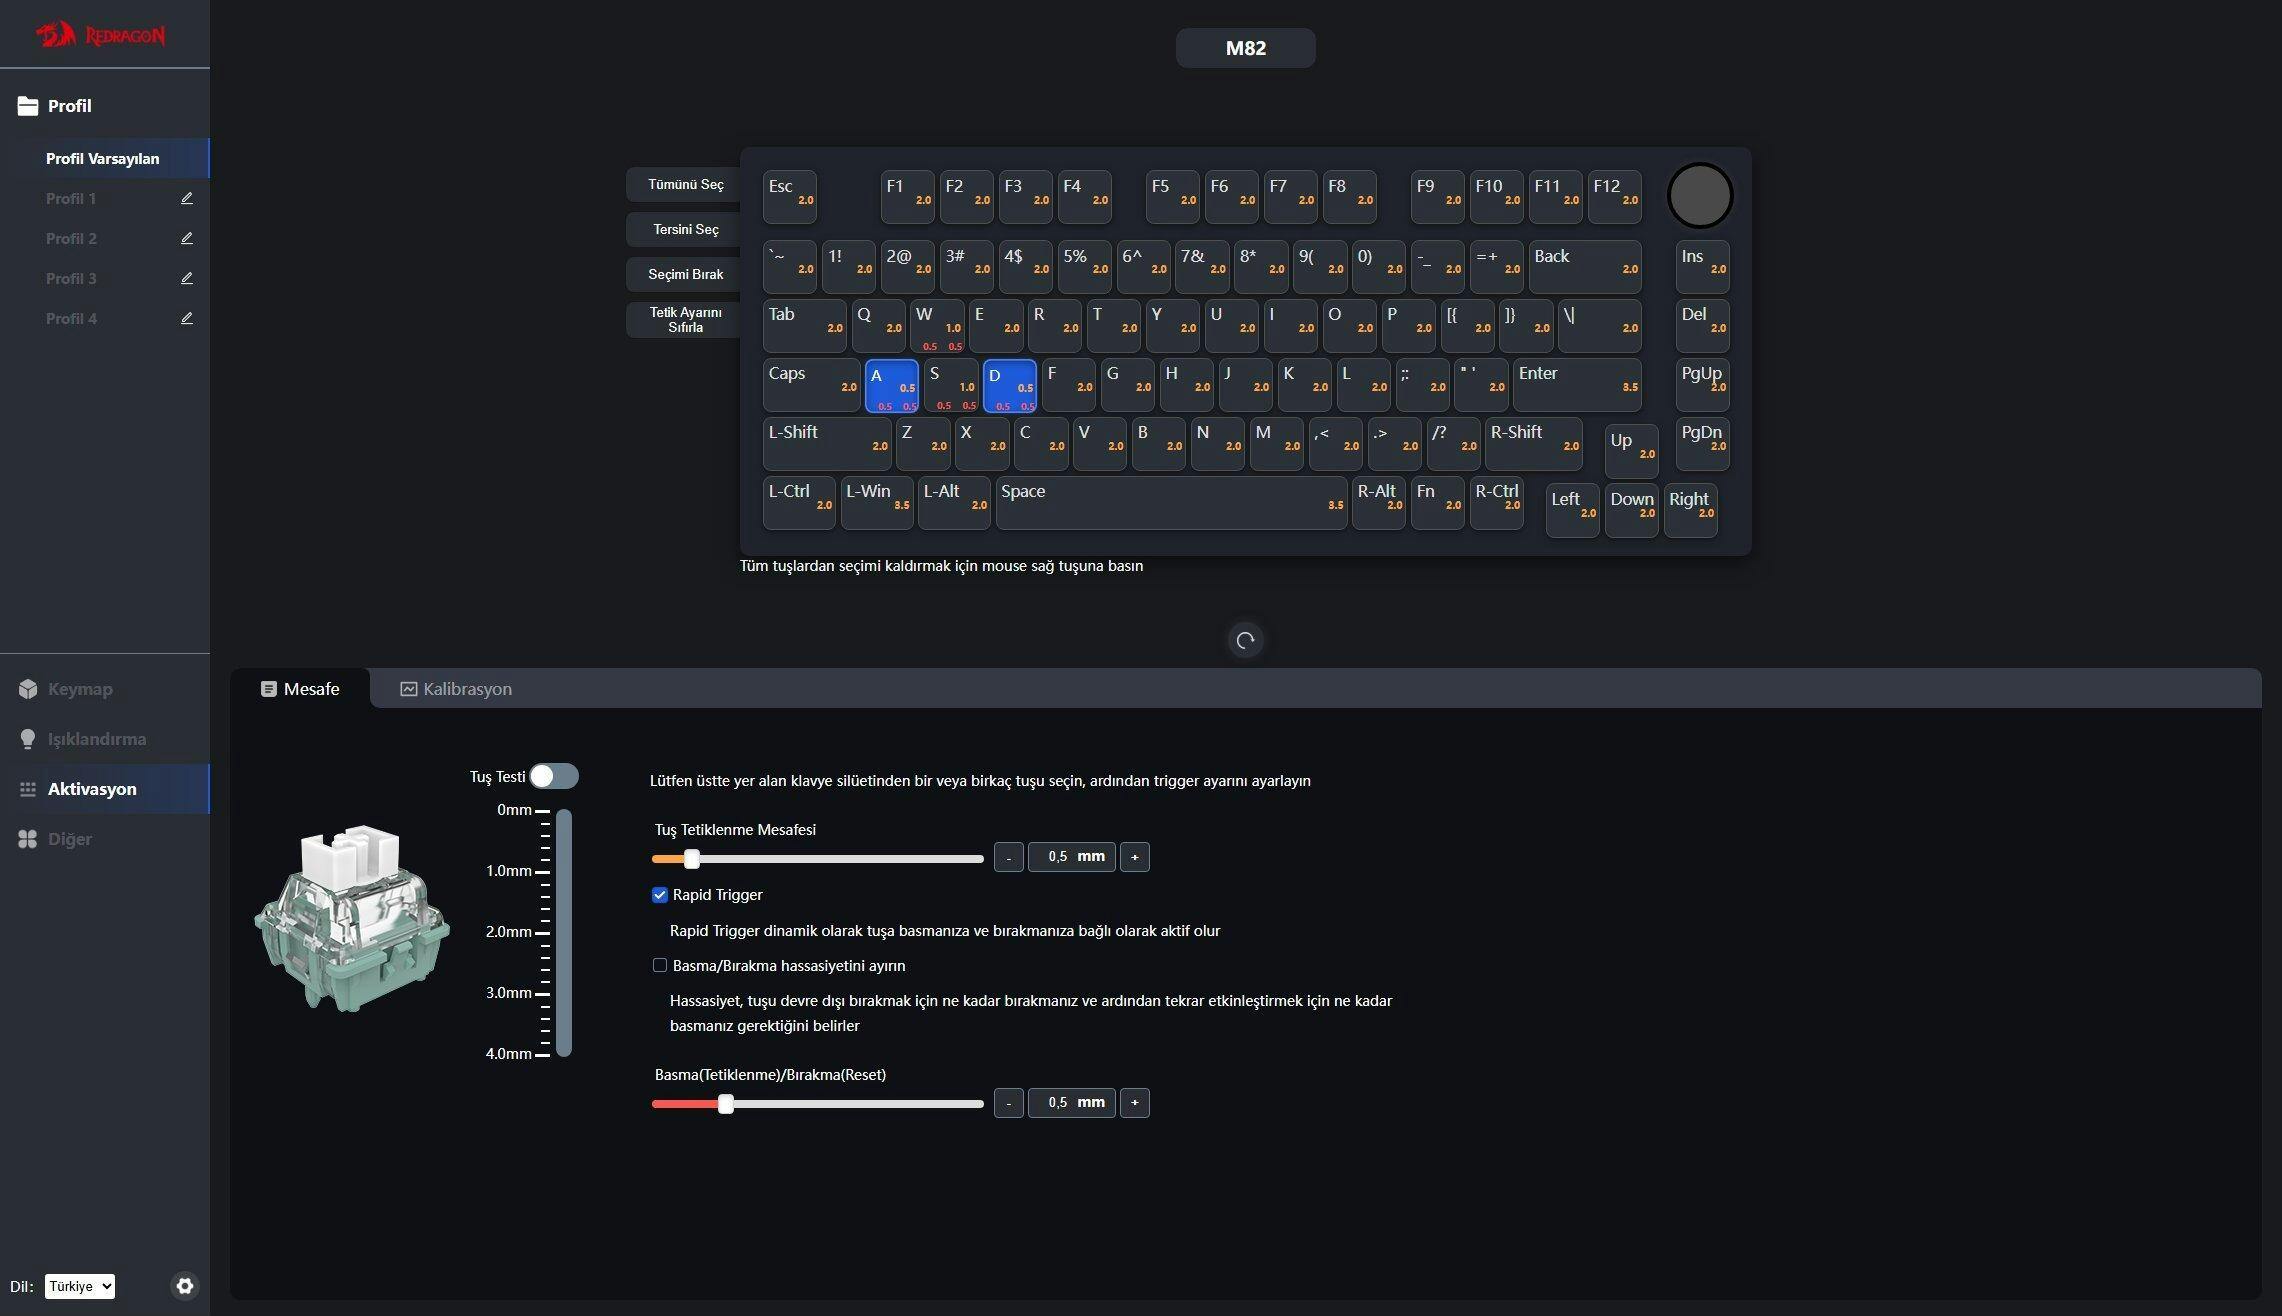This screenshot has width=2282, height=1316.
Task: Click the edit pencil icon next to Profil 3
Action: coord(186,279)
